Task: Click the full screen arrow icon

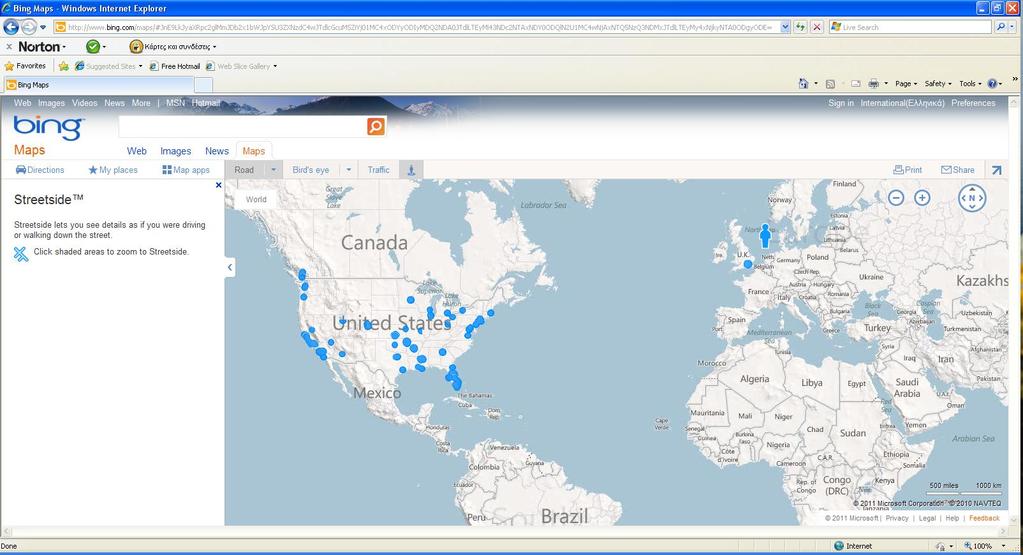Action: (x=996, y=170)
